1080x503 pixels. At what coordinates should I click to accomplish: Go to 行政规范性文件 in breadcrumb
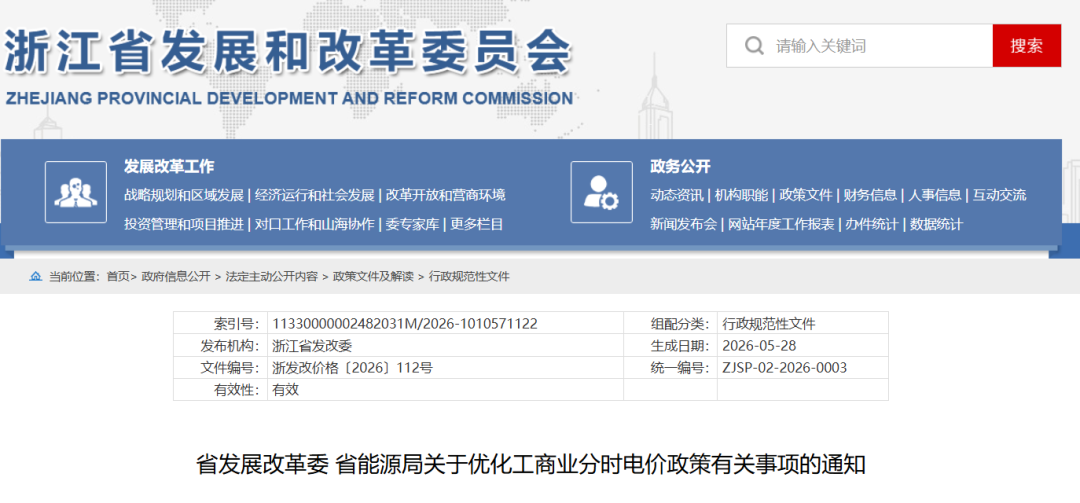coord(469,276)
